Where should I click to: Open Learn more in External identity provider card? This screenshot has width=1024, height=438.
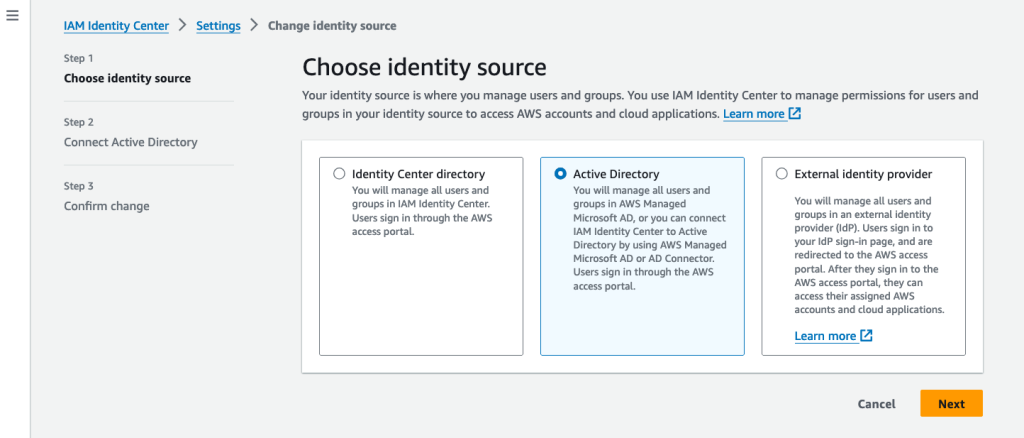coord(825,336)
